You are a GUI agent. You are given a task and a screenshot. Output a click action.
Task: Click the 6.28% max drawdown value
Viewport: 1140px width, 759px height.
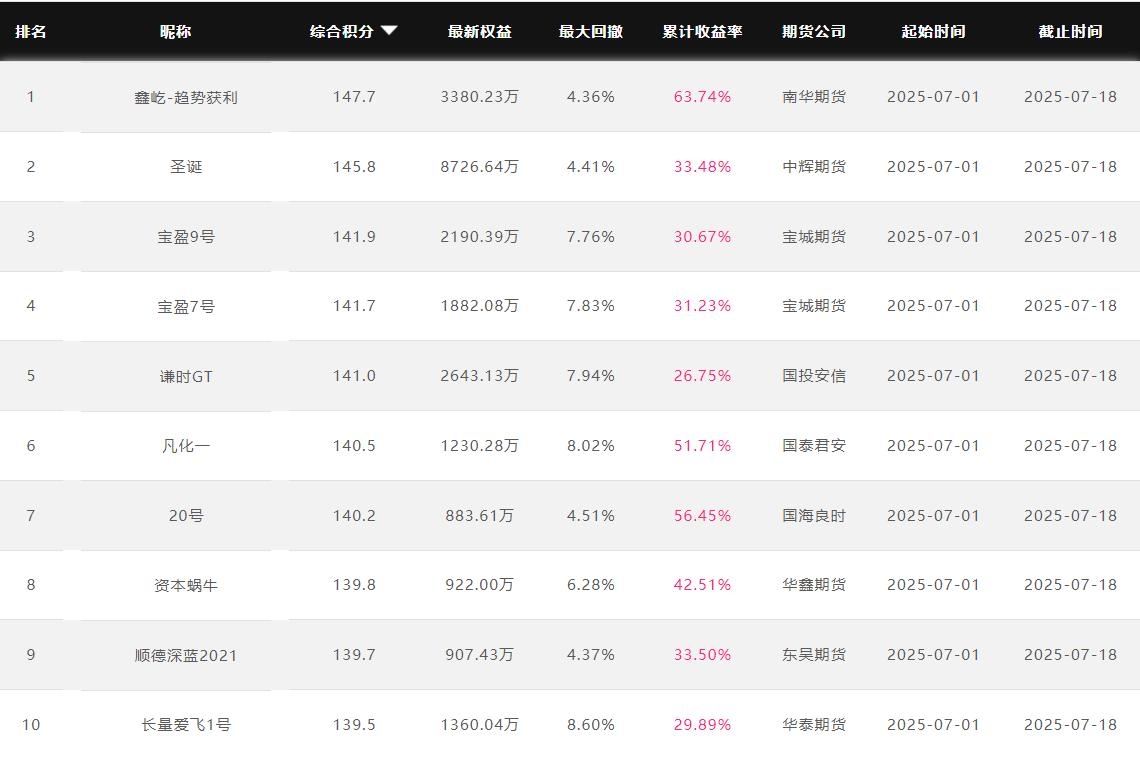590,585
